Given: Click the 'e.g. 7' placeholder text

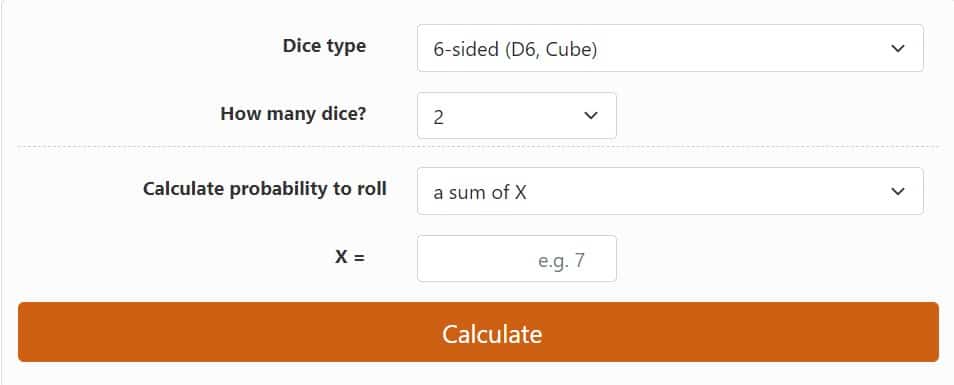Looking at the screenshot, I should [561, 260].
